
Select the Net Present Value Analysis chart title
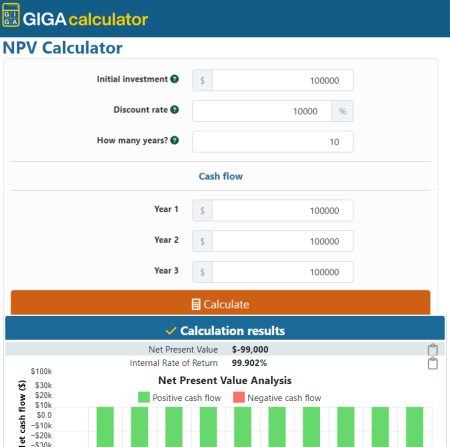(x=225, y=380)
